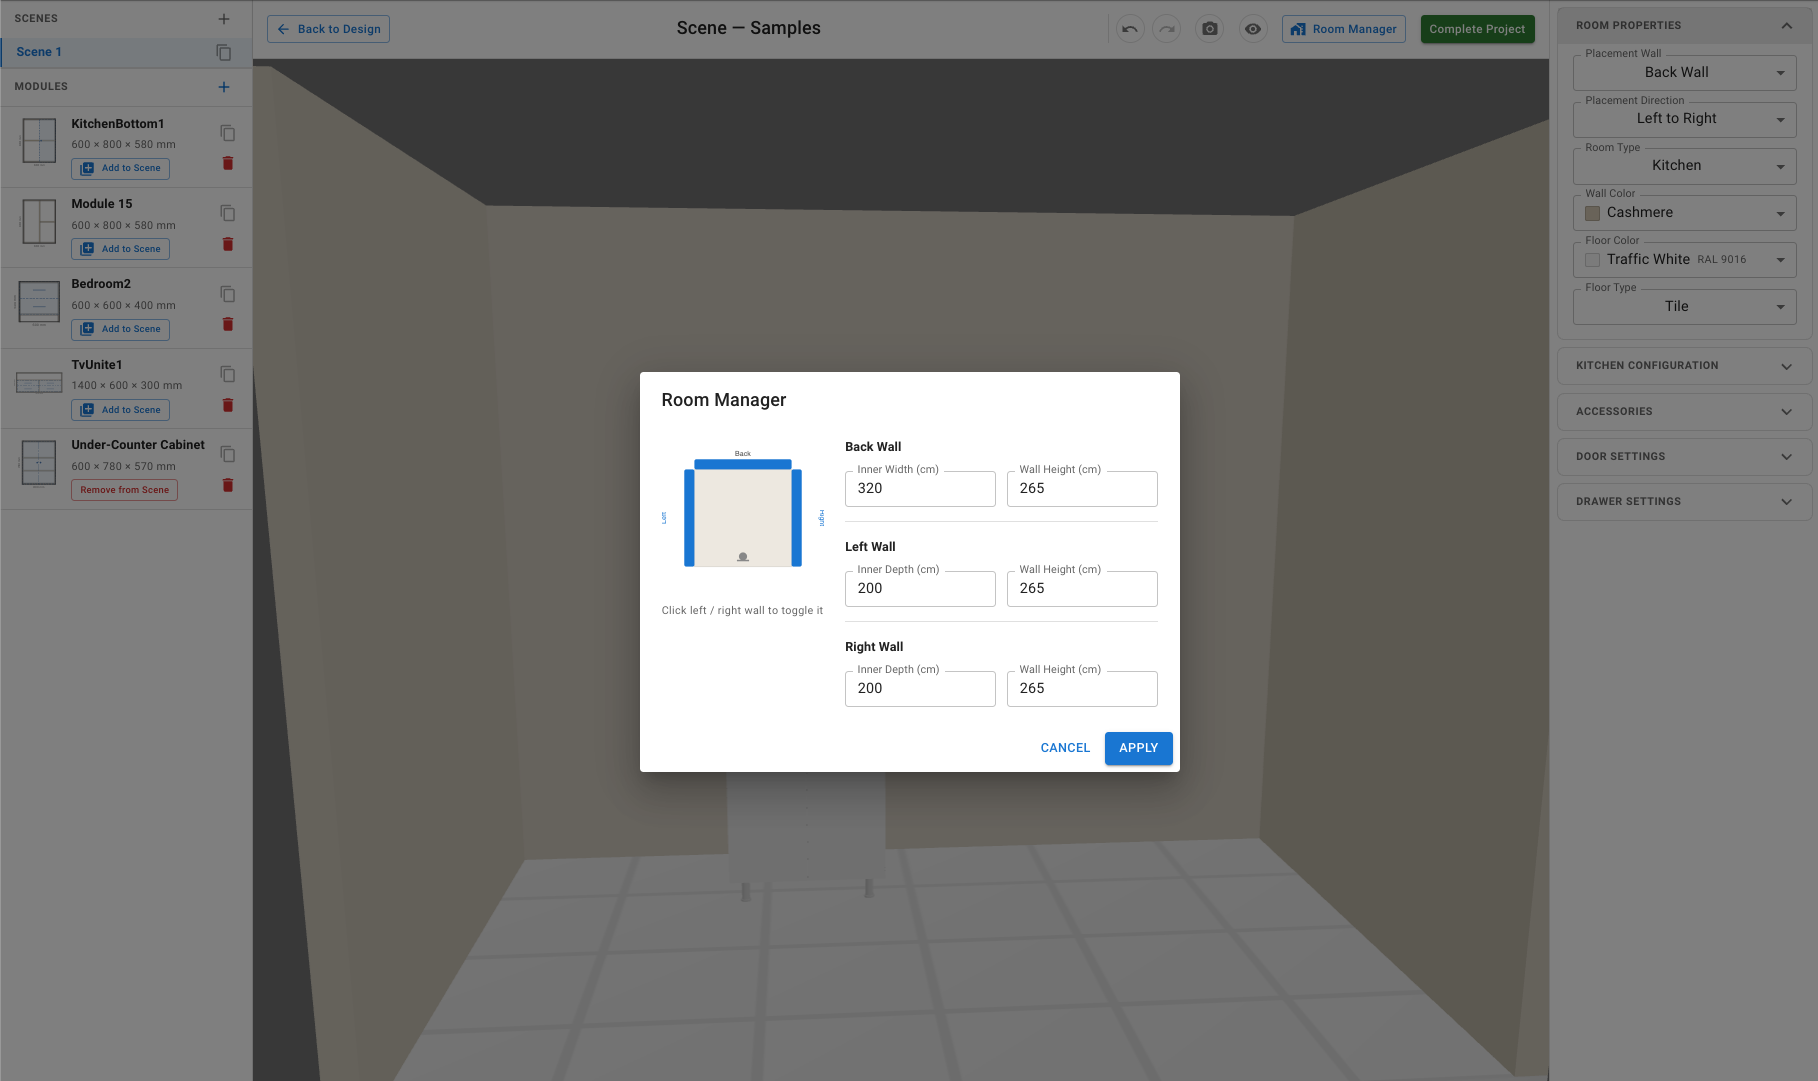
Task: Expand the Kitchen Configuration section
Action: (1685, 366)
